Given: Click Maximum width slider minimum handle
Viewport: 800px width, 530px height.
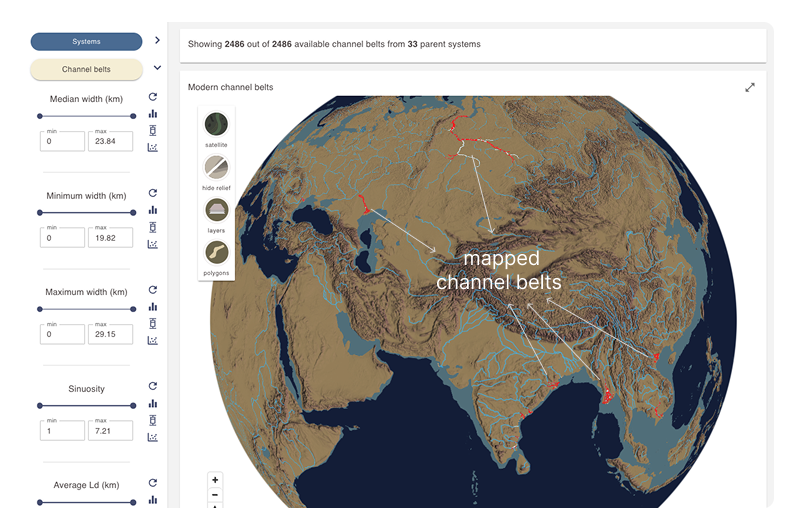Looking at the screenshot, I should pos(40,309).
